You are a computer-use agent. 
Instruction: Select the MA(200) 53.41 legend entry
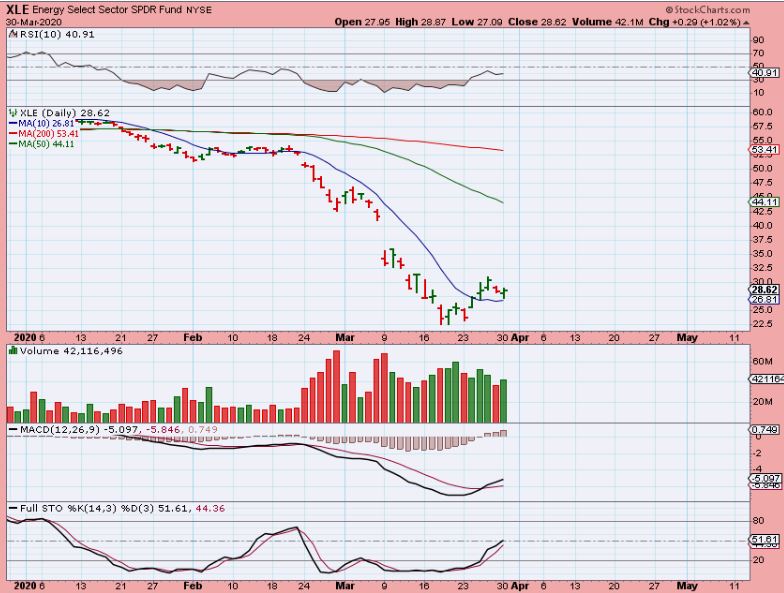tap(44, 134)
